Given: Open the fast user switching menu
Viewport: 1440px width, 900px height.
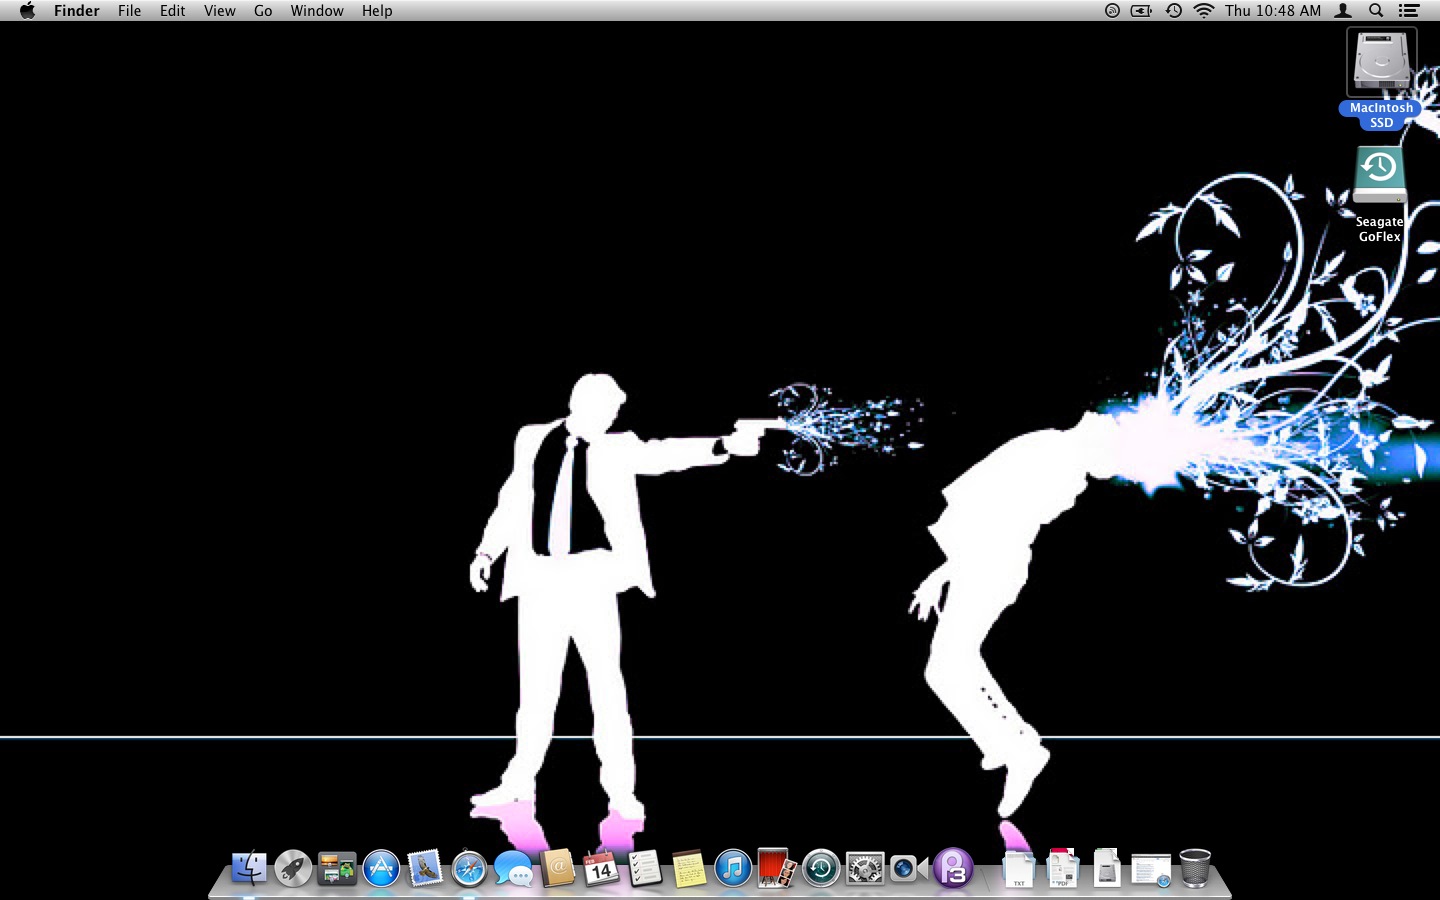Looking at the screenshot, I should (x=1344, y=11).
